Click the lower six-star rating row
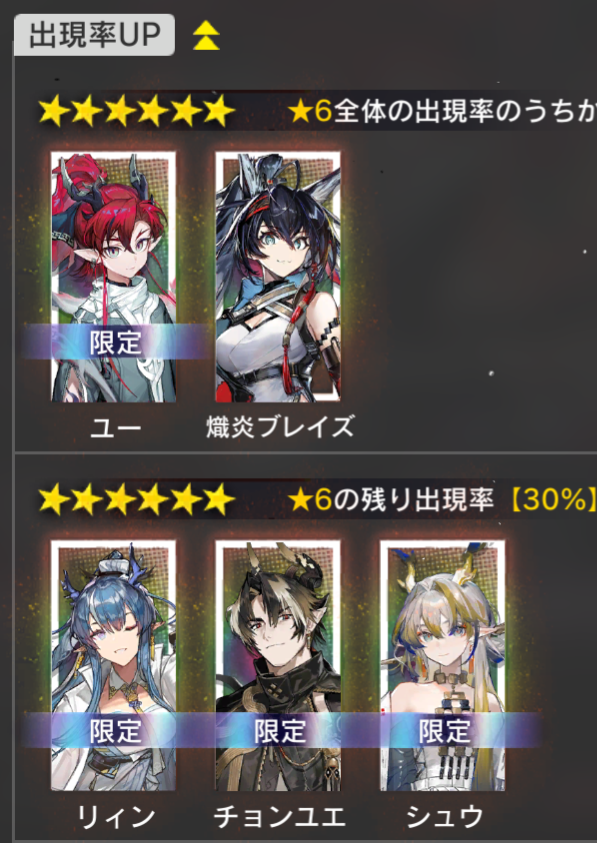 coord(137,499)
